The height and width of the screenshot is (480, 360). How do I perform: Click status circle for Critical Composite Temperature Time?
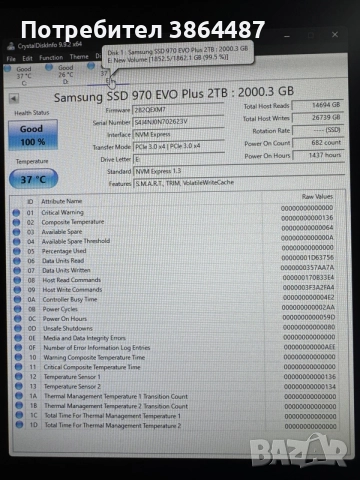(x=19, y=367)
